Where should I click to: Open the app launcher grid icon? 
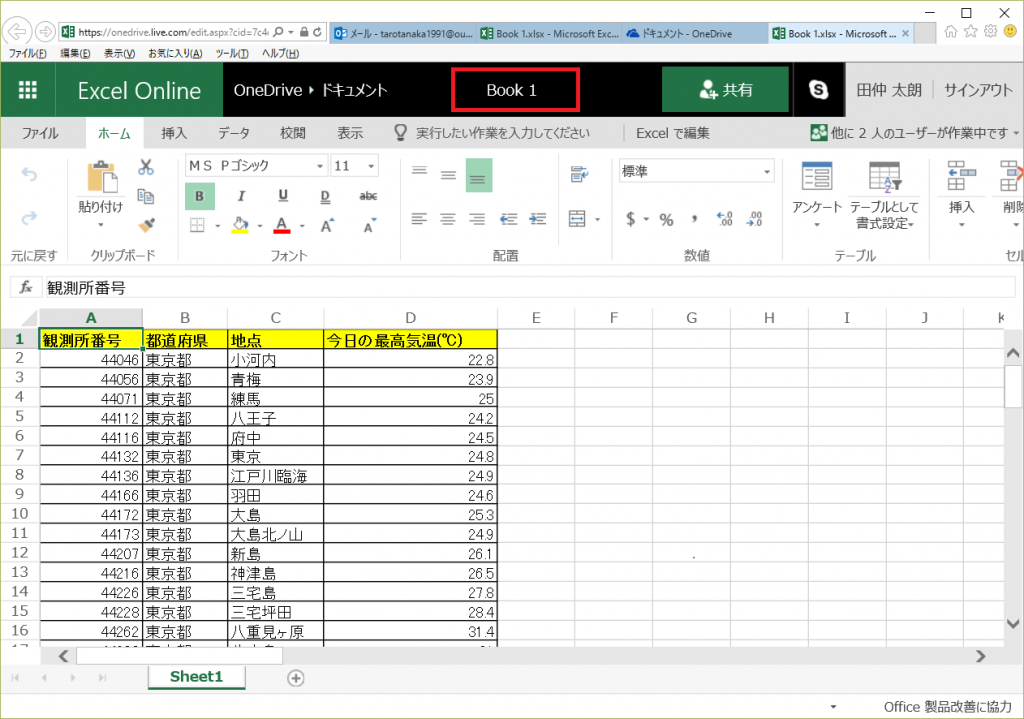click(x=27, y=90)
